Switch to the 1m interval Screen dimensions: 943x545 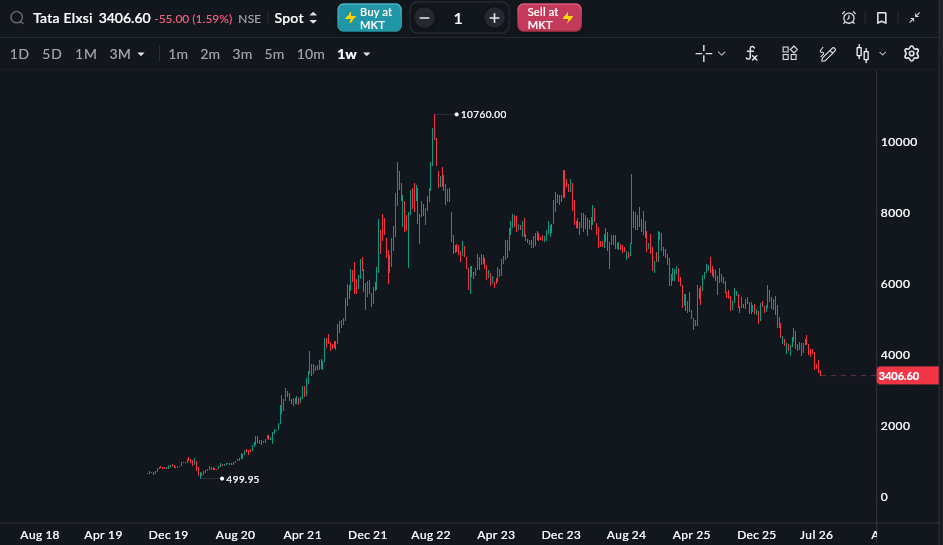(x=178, y=54)
